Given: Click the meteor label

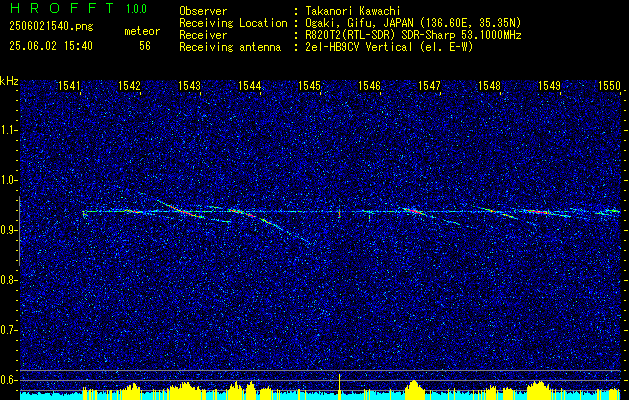Looking at the screenshot, I should point(142,31).
